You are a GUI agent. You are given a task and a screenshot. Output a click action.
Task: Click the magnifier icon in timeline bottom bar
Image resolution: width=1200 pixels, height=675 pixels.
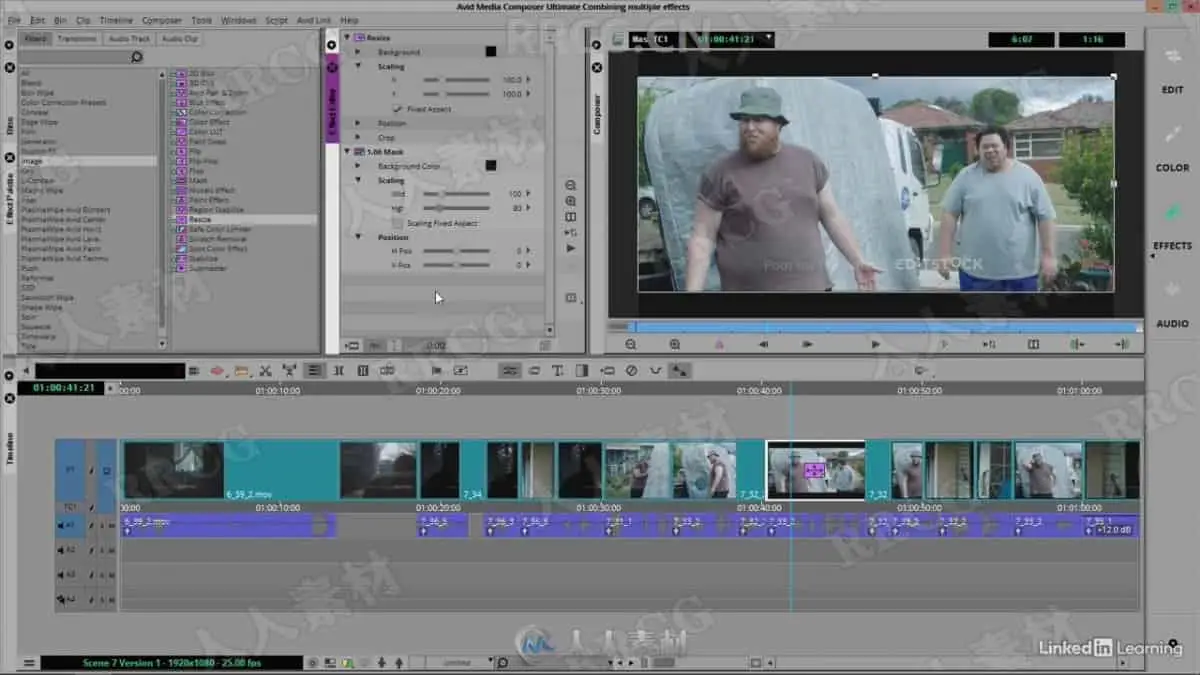(502, 662)
